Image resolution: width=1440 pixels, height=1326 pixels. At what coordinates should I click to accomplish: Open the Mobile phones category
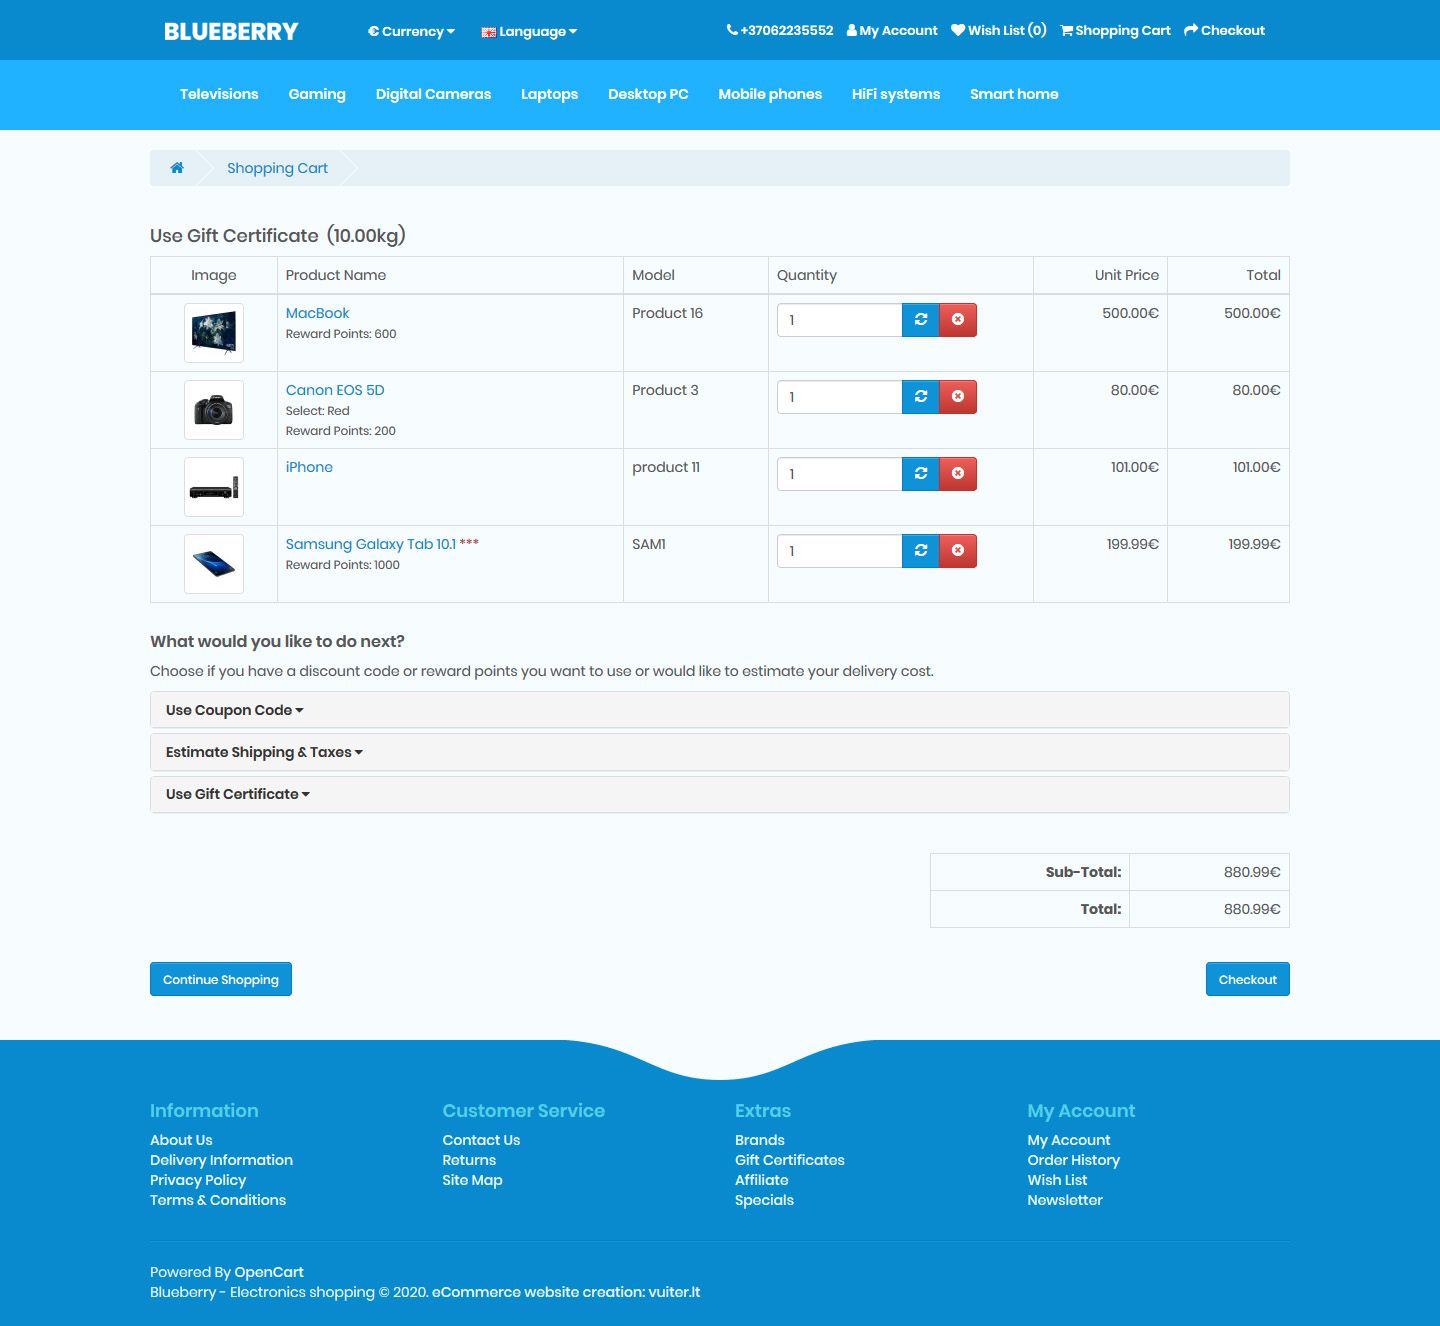pos(770,94)
